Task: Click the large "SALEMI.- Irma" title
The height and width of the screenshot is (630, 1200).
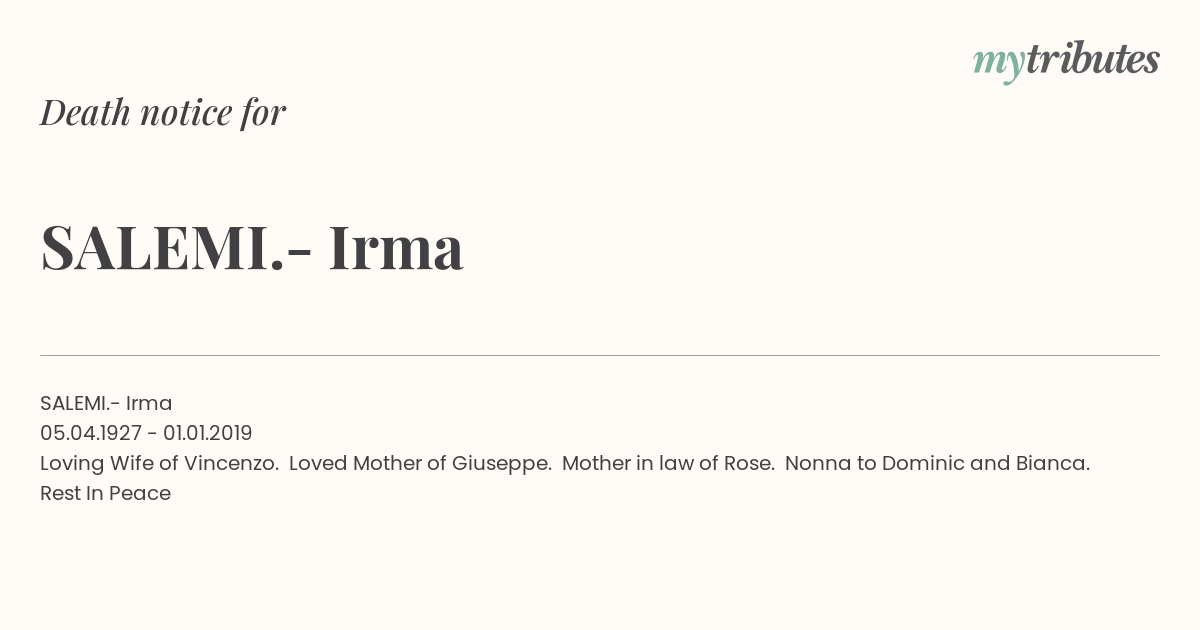Action: pyautogui.click(x=252, y=247)
